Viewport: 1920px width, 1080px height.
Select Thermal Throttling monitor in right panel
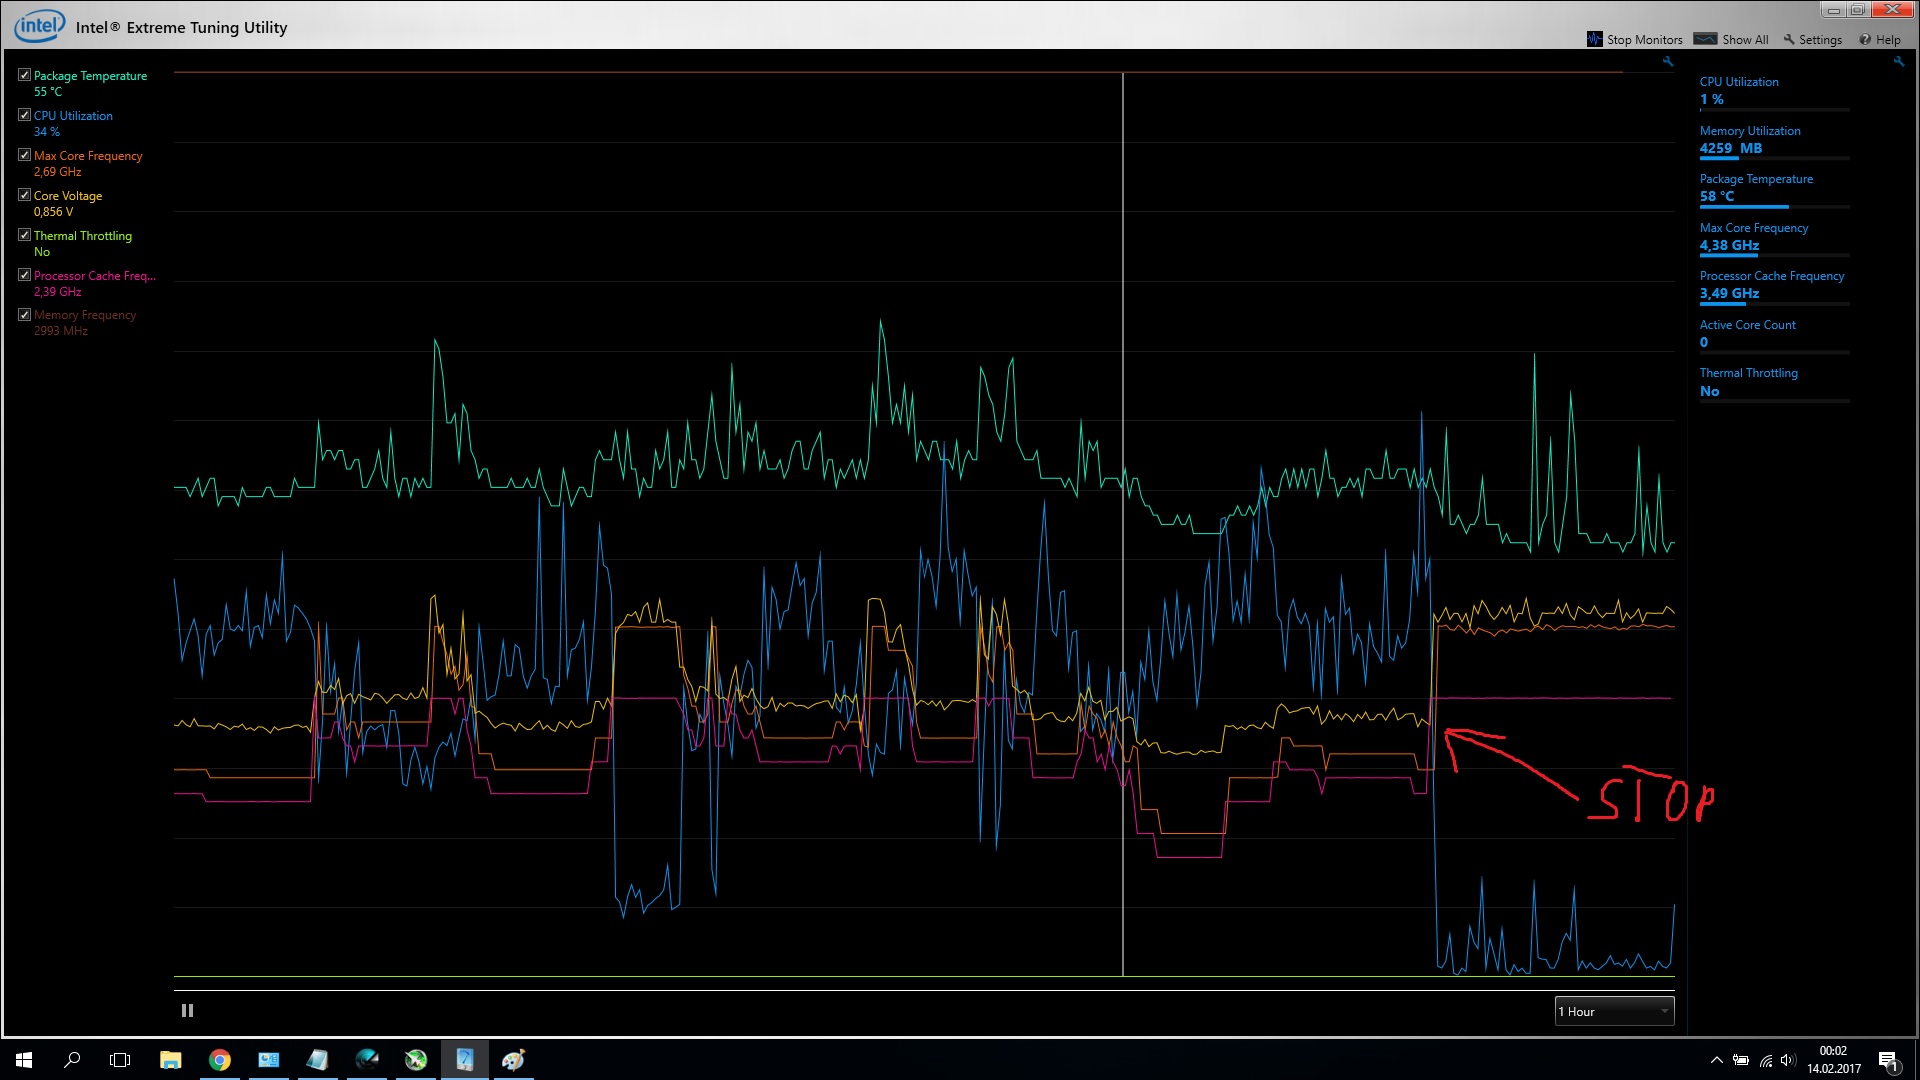pos(1774,382)
